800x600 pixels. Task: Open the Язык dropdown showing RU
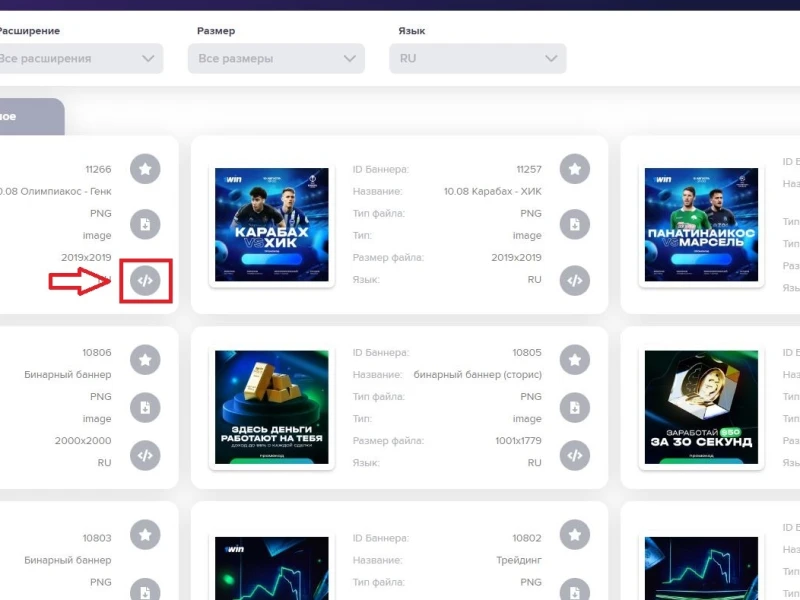pos(477,59)
